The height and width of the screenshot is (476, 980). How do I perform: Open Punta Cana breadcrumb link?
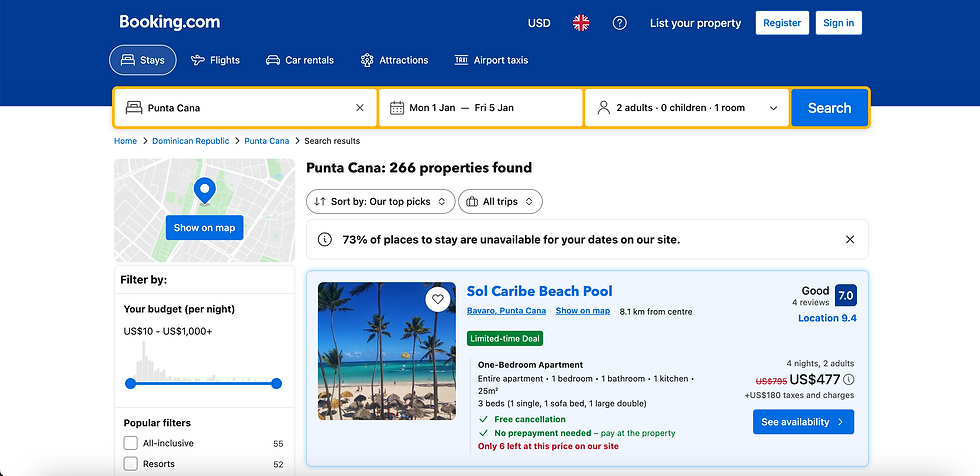point(267,141)
